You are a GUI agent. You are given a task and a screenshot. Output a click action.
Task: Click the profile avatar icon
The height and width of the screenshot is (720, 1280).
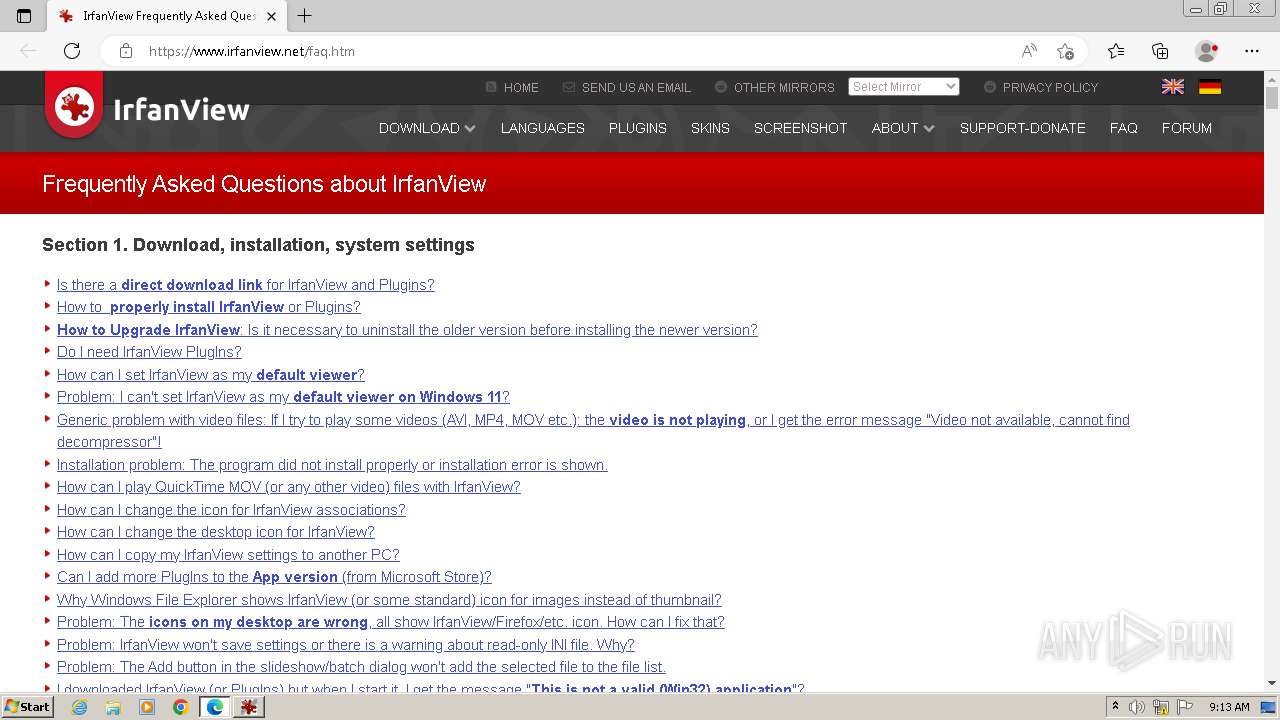1207,51
